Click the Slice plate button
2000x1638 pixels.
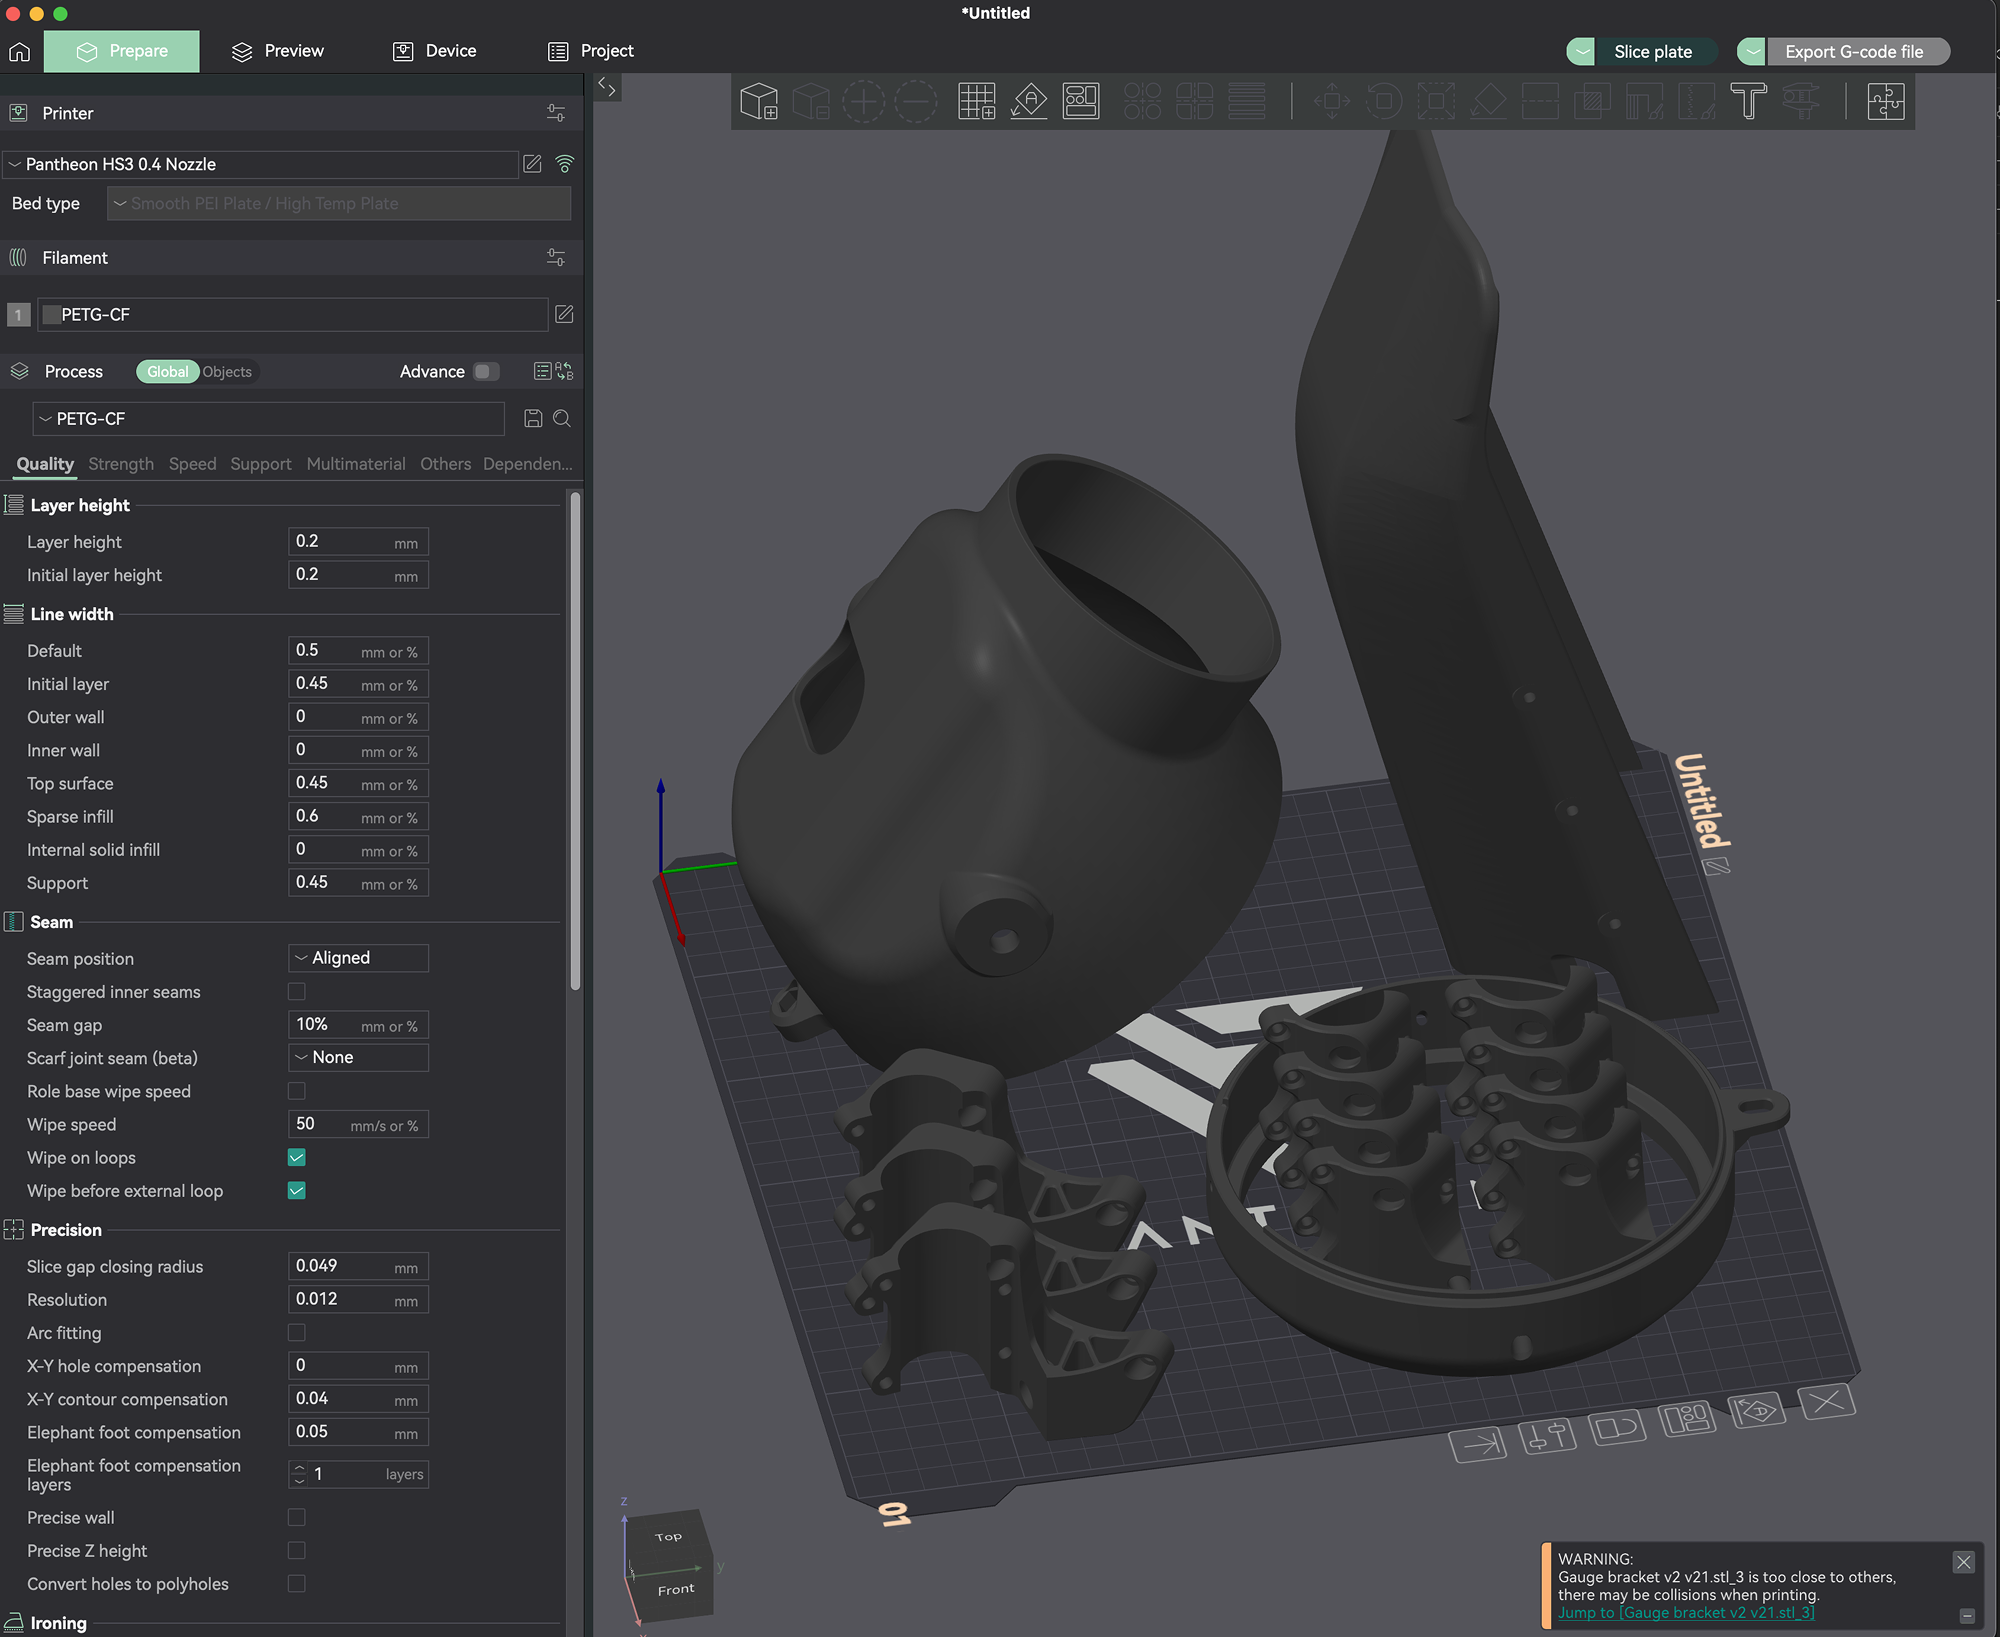pos(1653,52)
